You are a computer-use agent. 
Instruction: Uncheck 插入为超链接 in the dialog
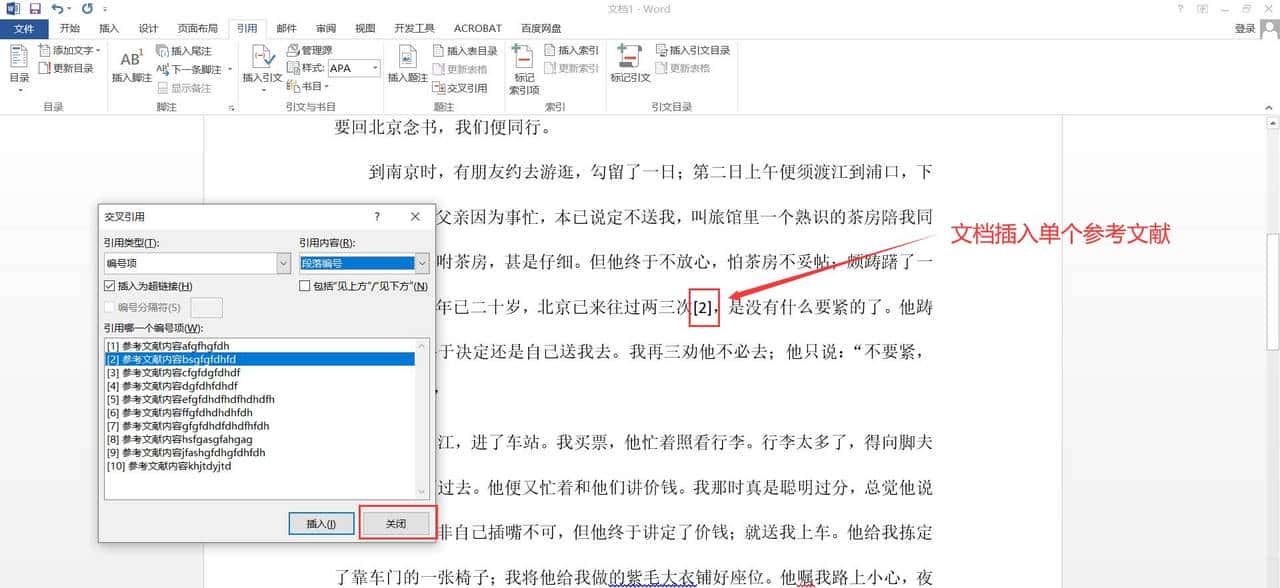pos(110,285)
